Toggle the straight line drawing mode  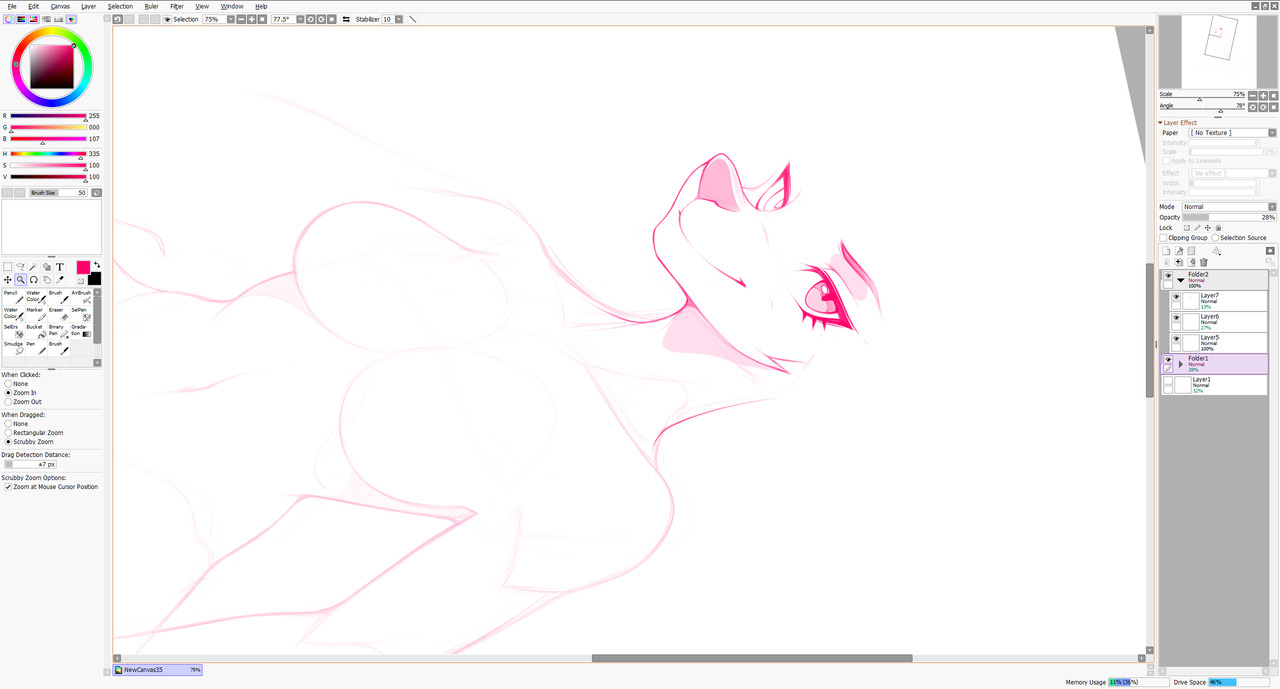[x=412, y=19]
